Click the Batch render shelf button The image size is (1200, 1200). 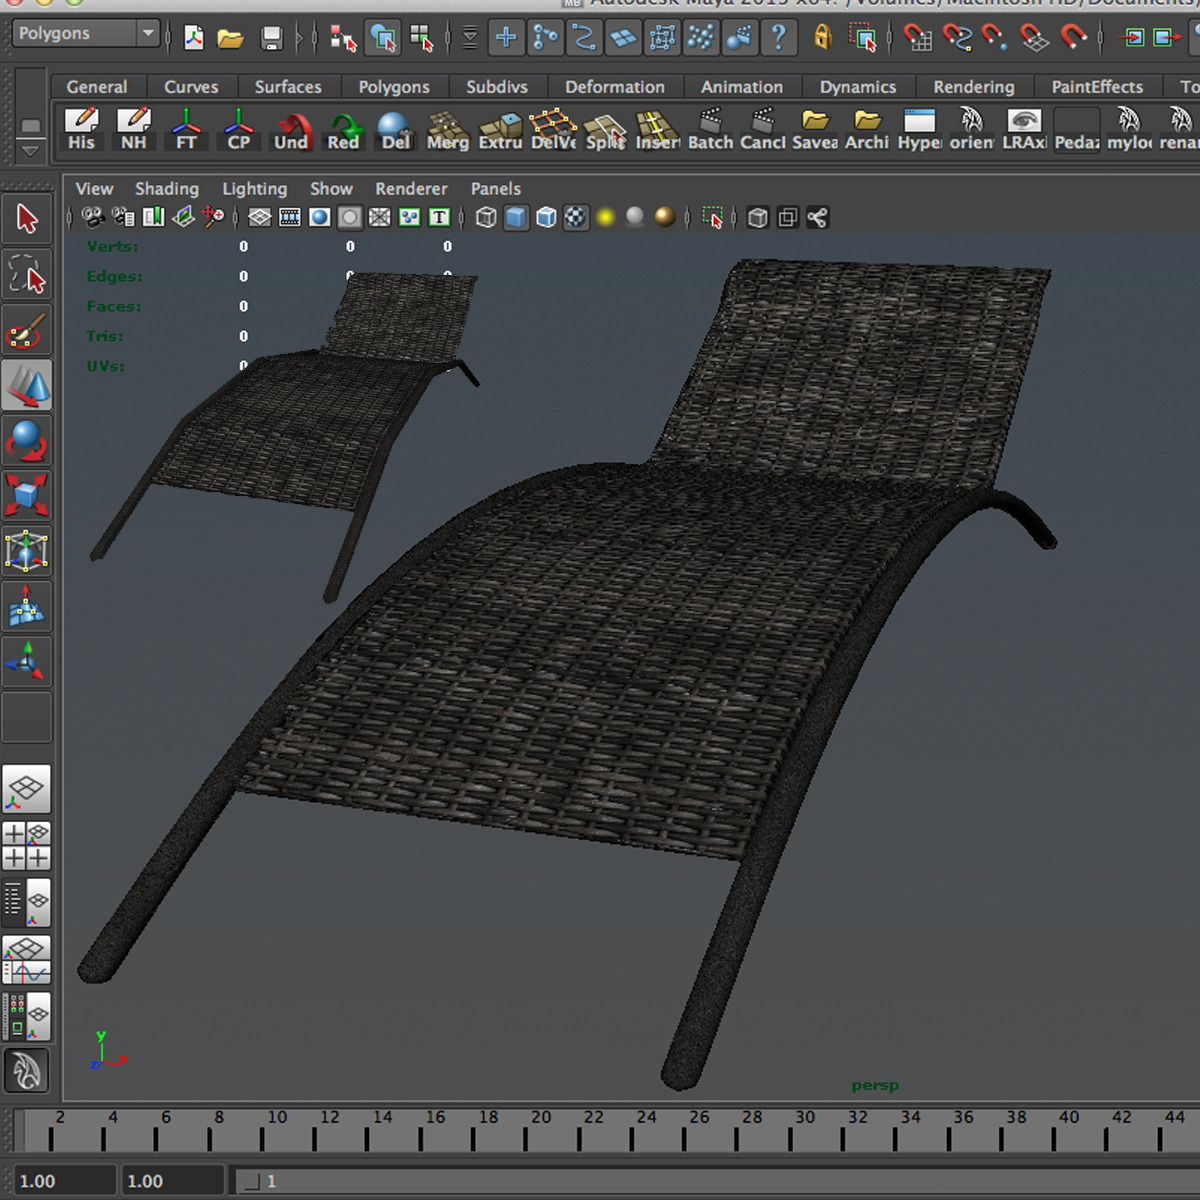710,129
